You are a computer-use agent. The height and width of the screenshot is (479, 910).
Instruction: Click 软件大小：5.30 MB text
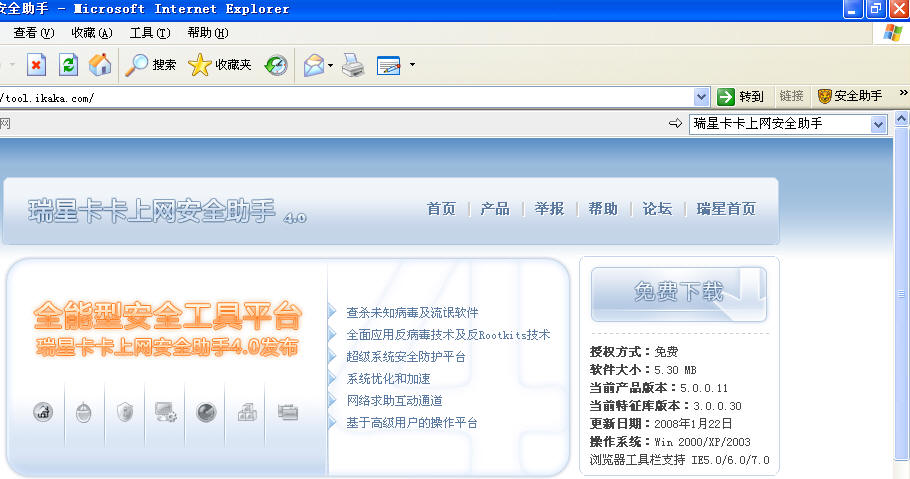pyautogui.click(x=642, y=370)
